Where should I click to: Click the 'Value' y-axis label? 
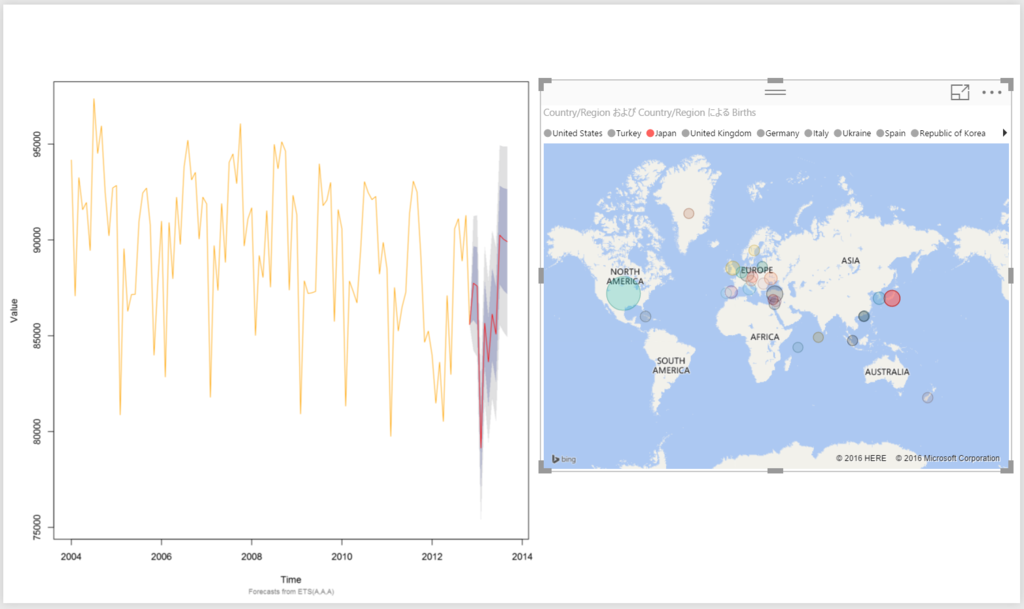coord(14,311)
